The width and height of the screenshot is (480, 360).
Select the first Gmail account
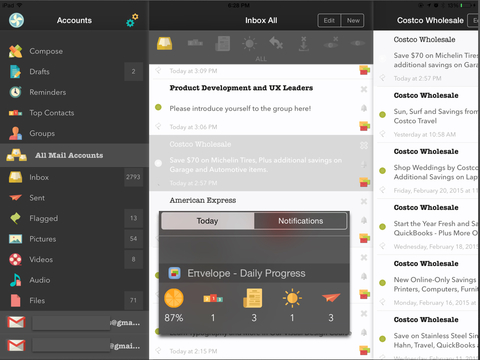tap(74, 322)
